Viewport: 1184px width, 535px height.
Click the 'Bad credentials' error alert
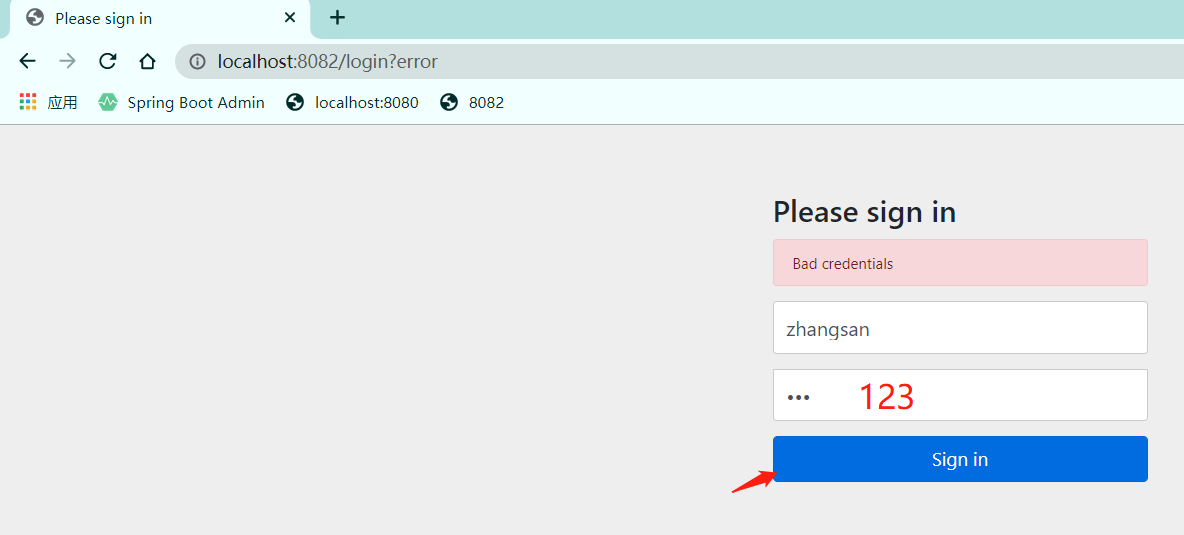(960, 263)
